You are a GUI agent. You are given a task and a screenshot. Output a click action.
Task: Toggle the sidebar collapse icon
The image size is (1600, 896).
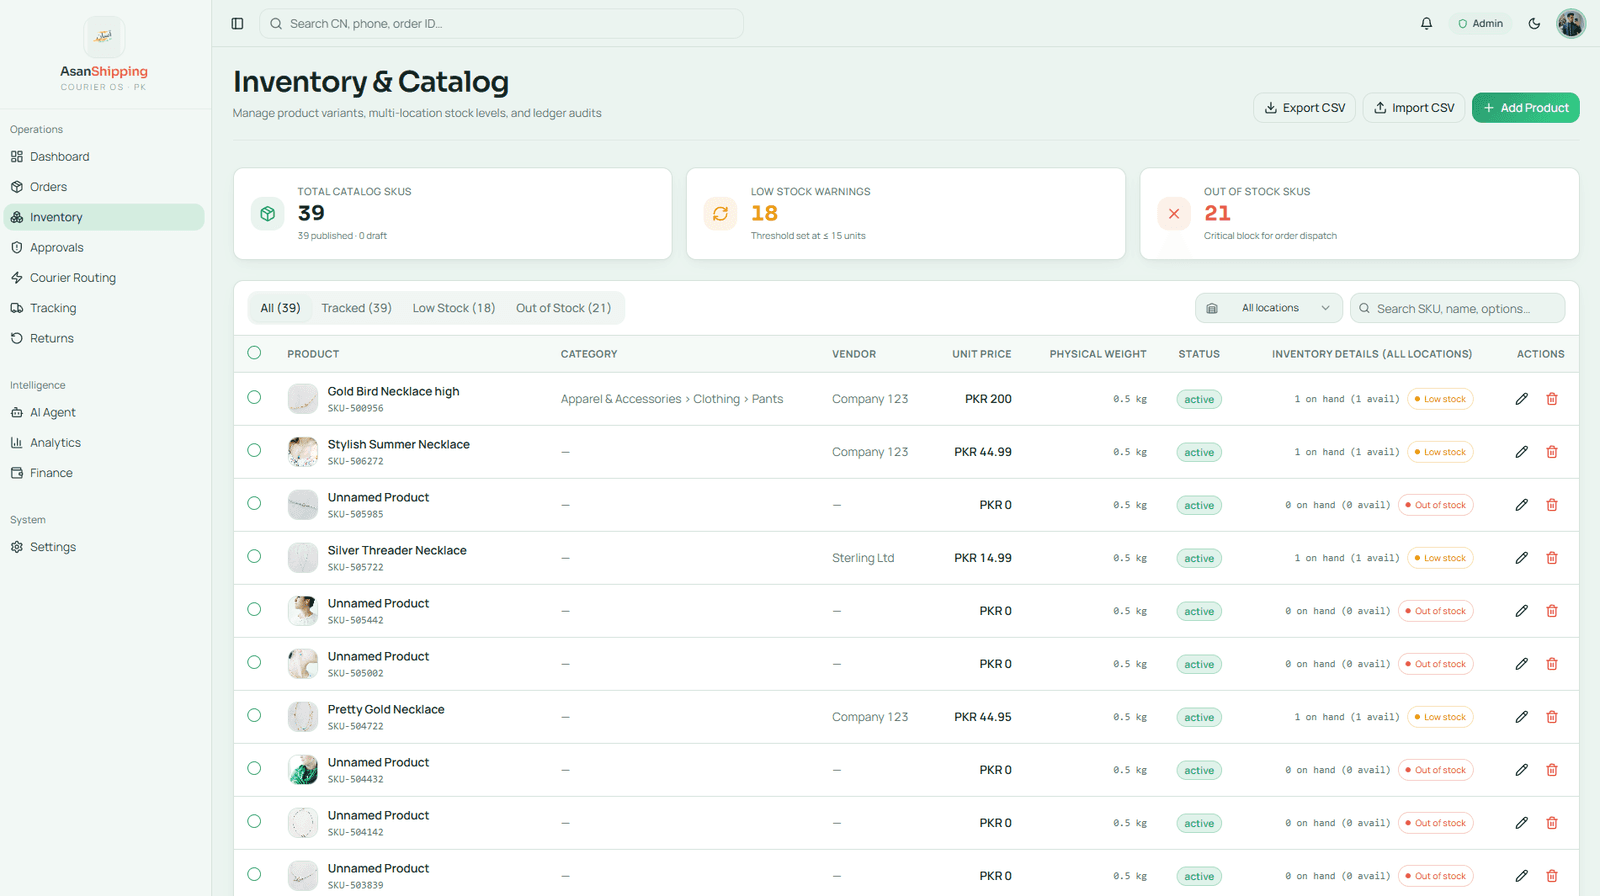click(237, 24)
